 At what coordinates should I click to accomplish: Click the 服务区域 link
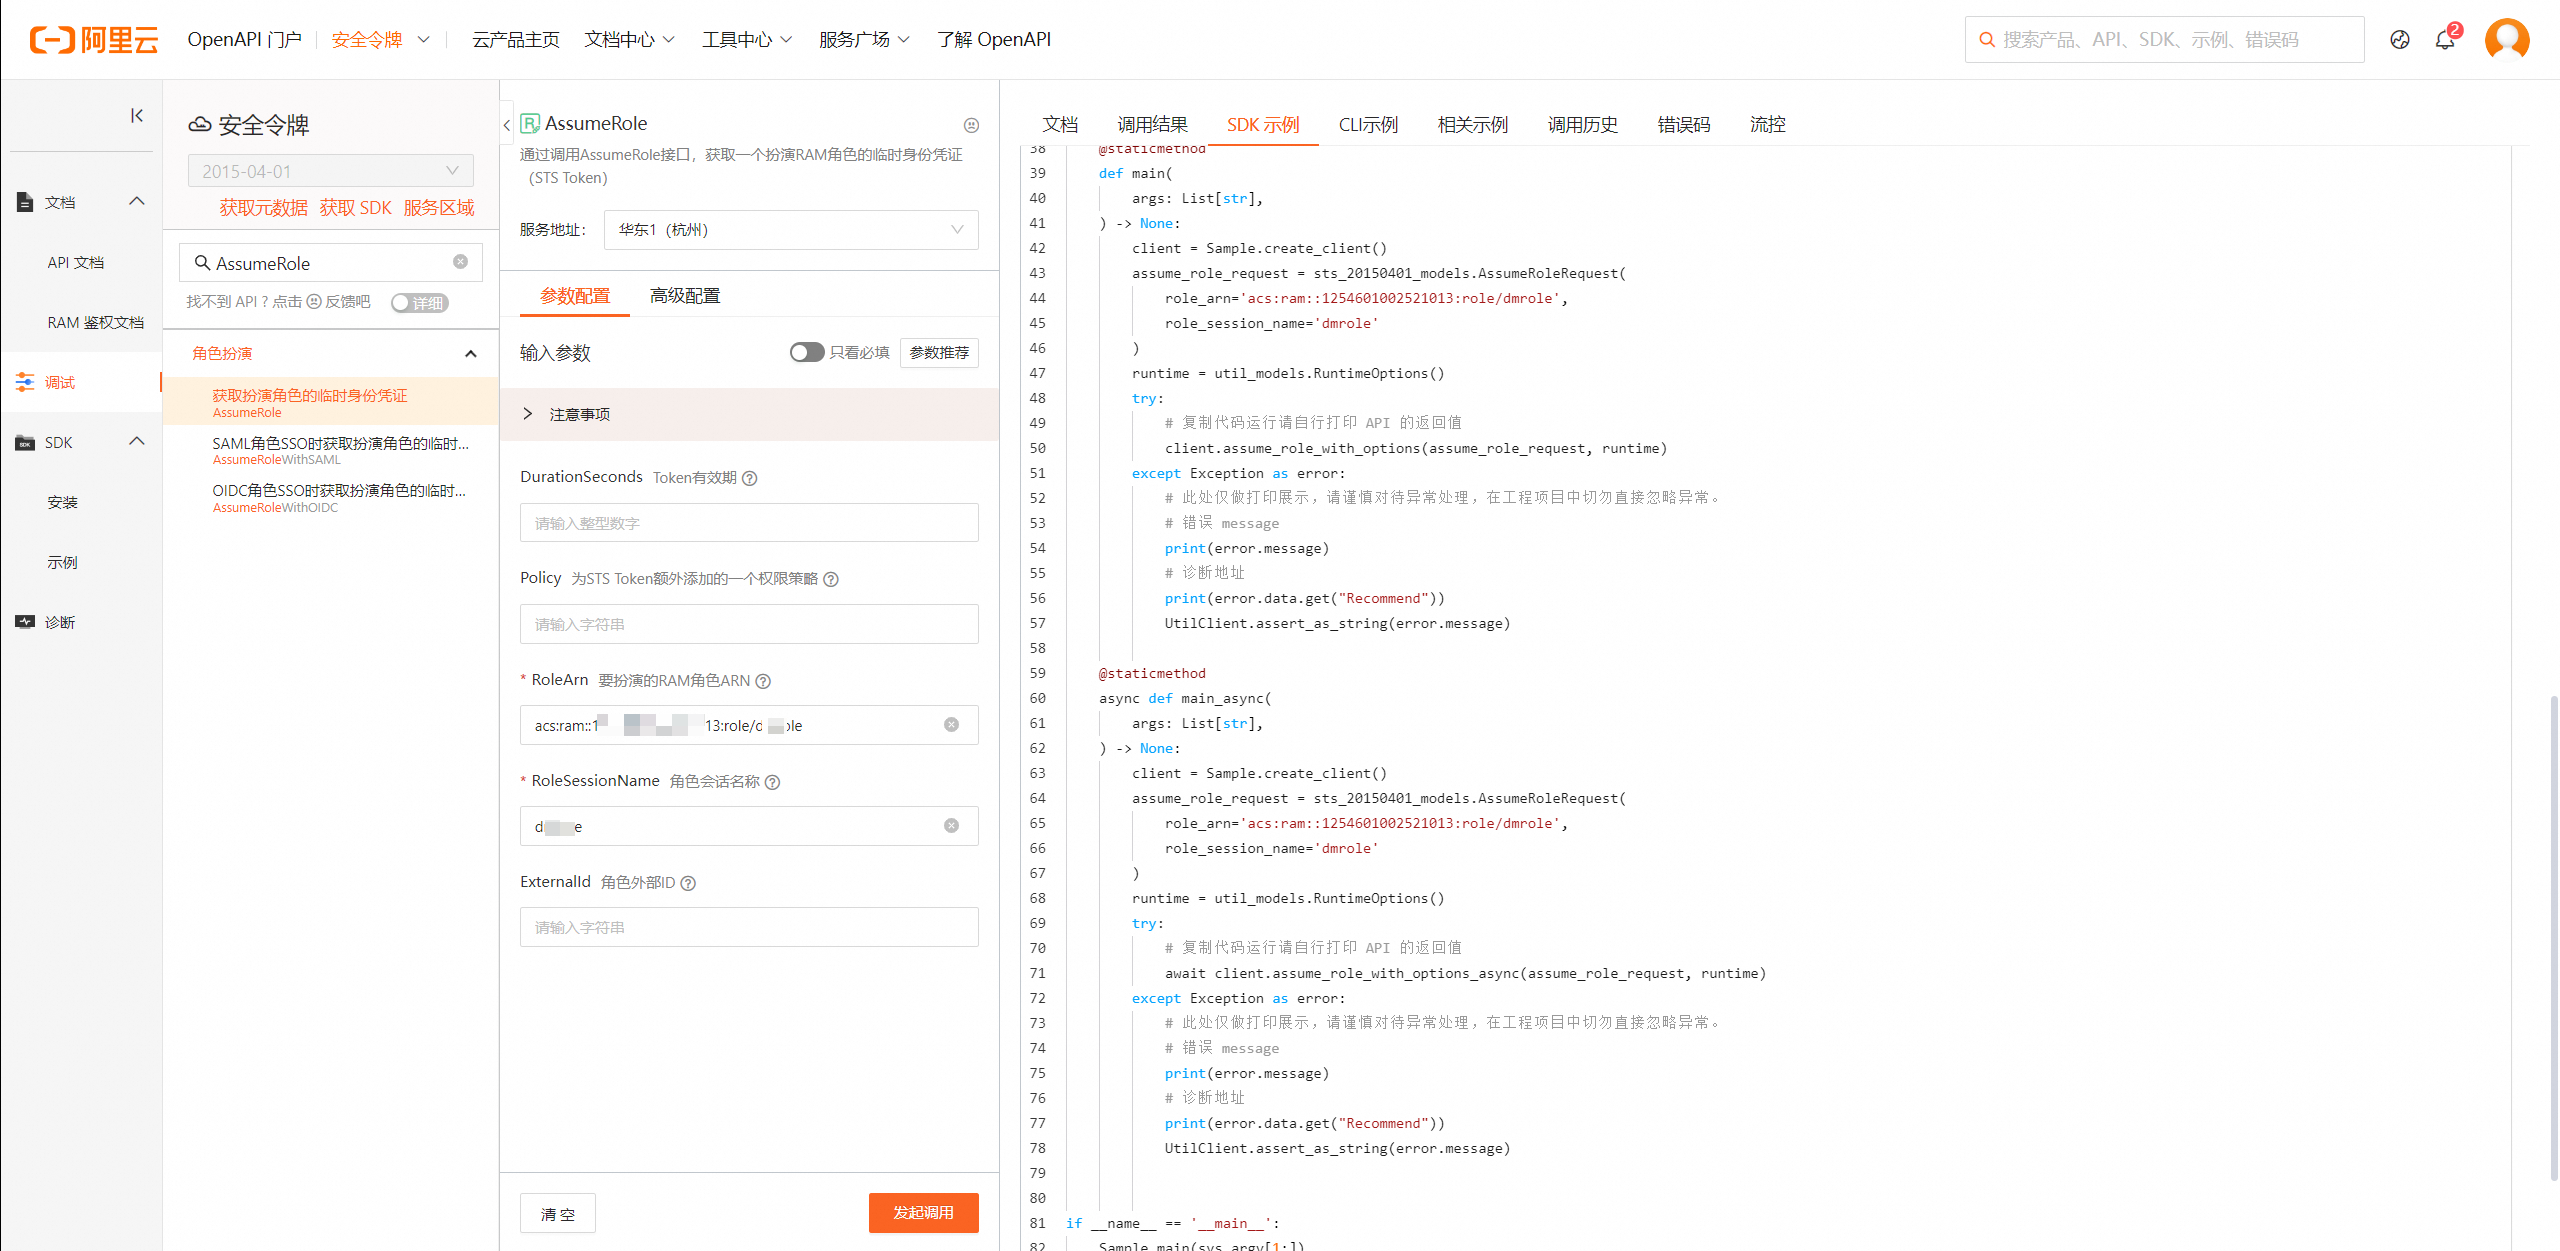[x=439, y=208]
